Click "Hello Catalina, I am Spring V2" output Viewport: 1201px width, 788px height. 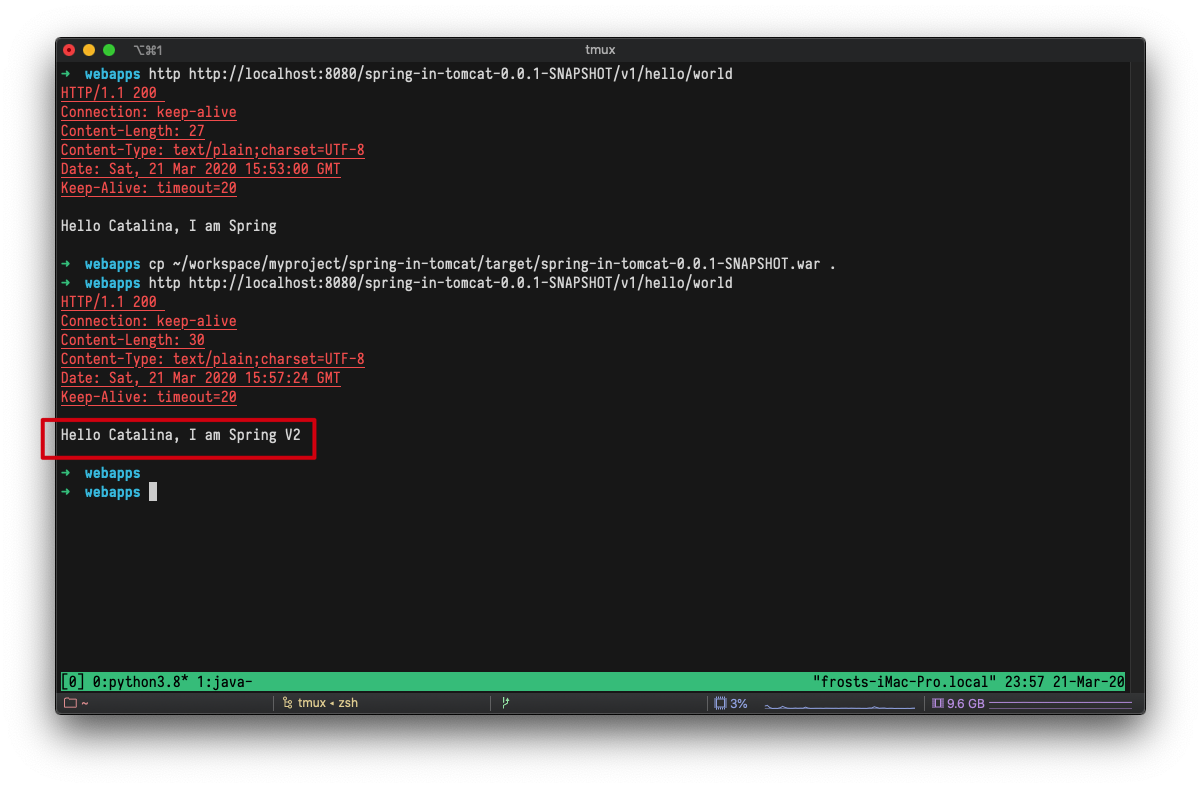[x=181, y=435]
